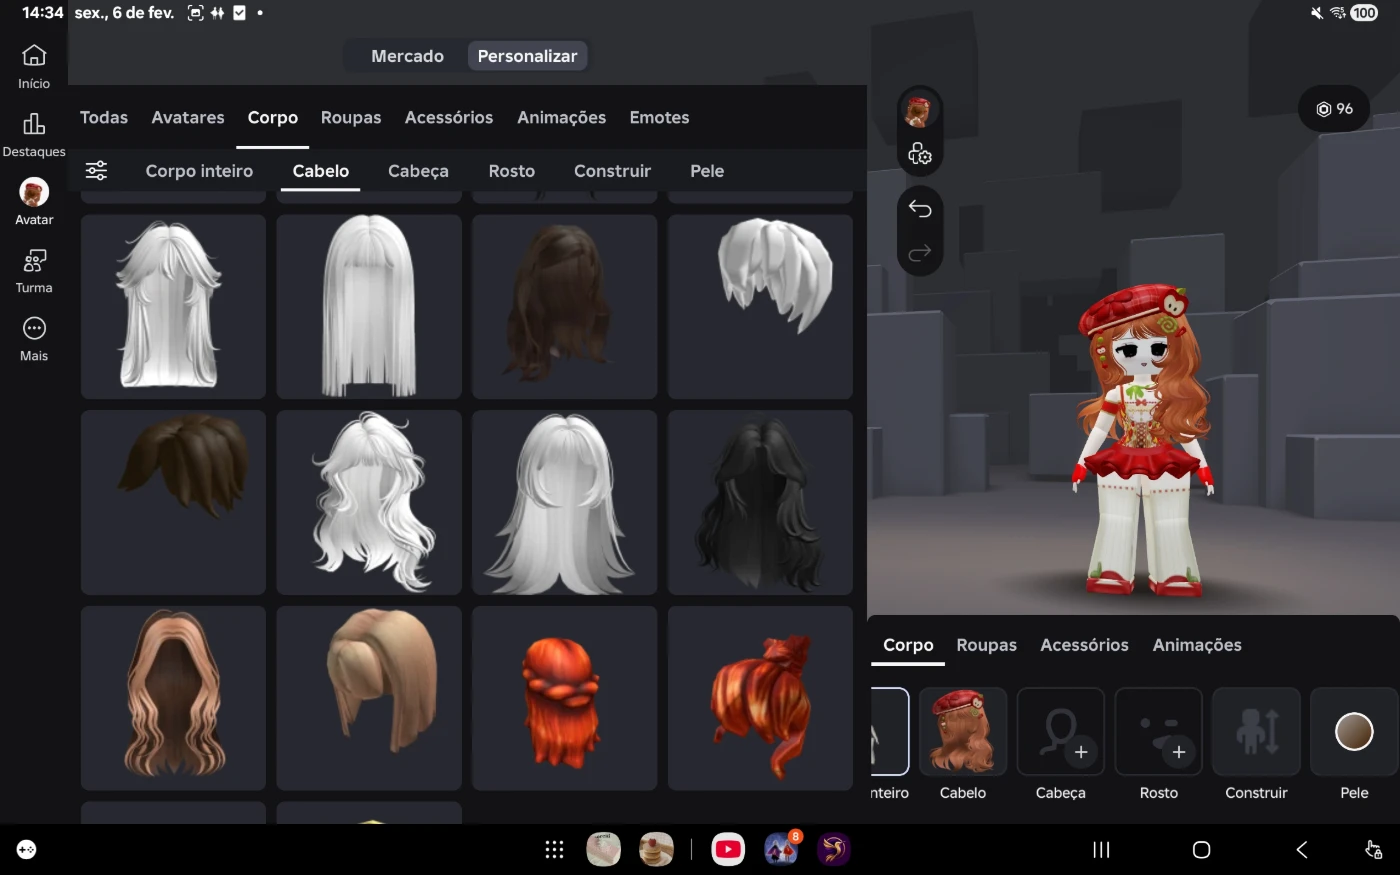Open YouTube from the taskbar
1400x875 pixels.
coord(728,850)
